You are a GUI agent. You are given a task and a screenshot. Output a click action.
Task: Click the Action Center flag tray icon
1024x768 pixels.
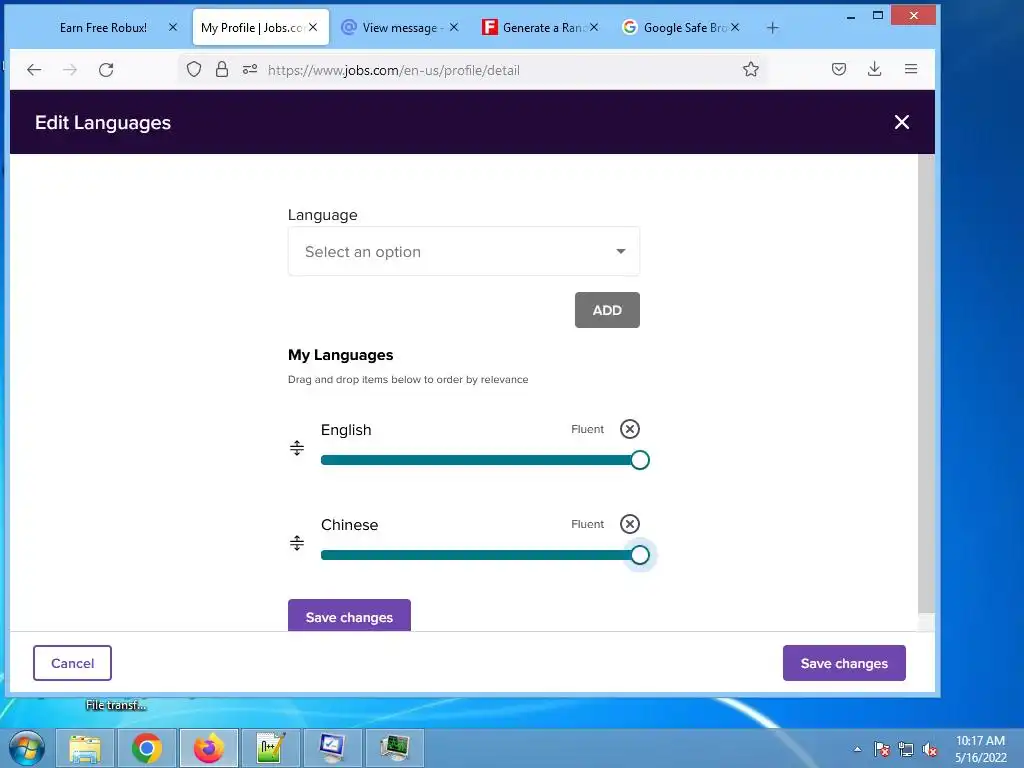pyautogui.click(x=881, y=749)
